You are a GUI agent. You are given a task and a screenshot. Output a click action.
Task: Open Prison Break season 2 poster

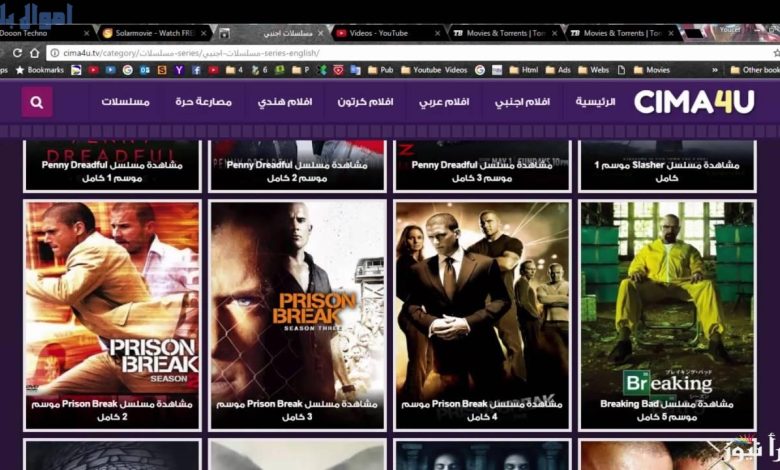coord(112,315)
